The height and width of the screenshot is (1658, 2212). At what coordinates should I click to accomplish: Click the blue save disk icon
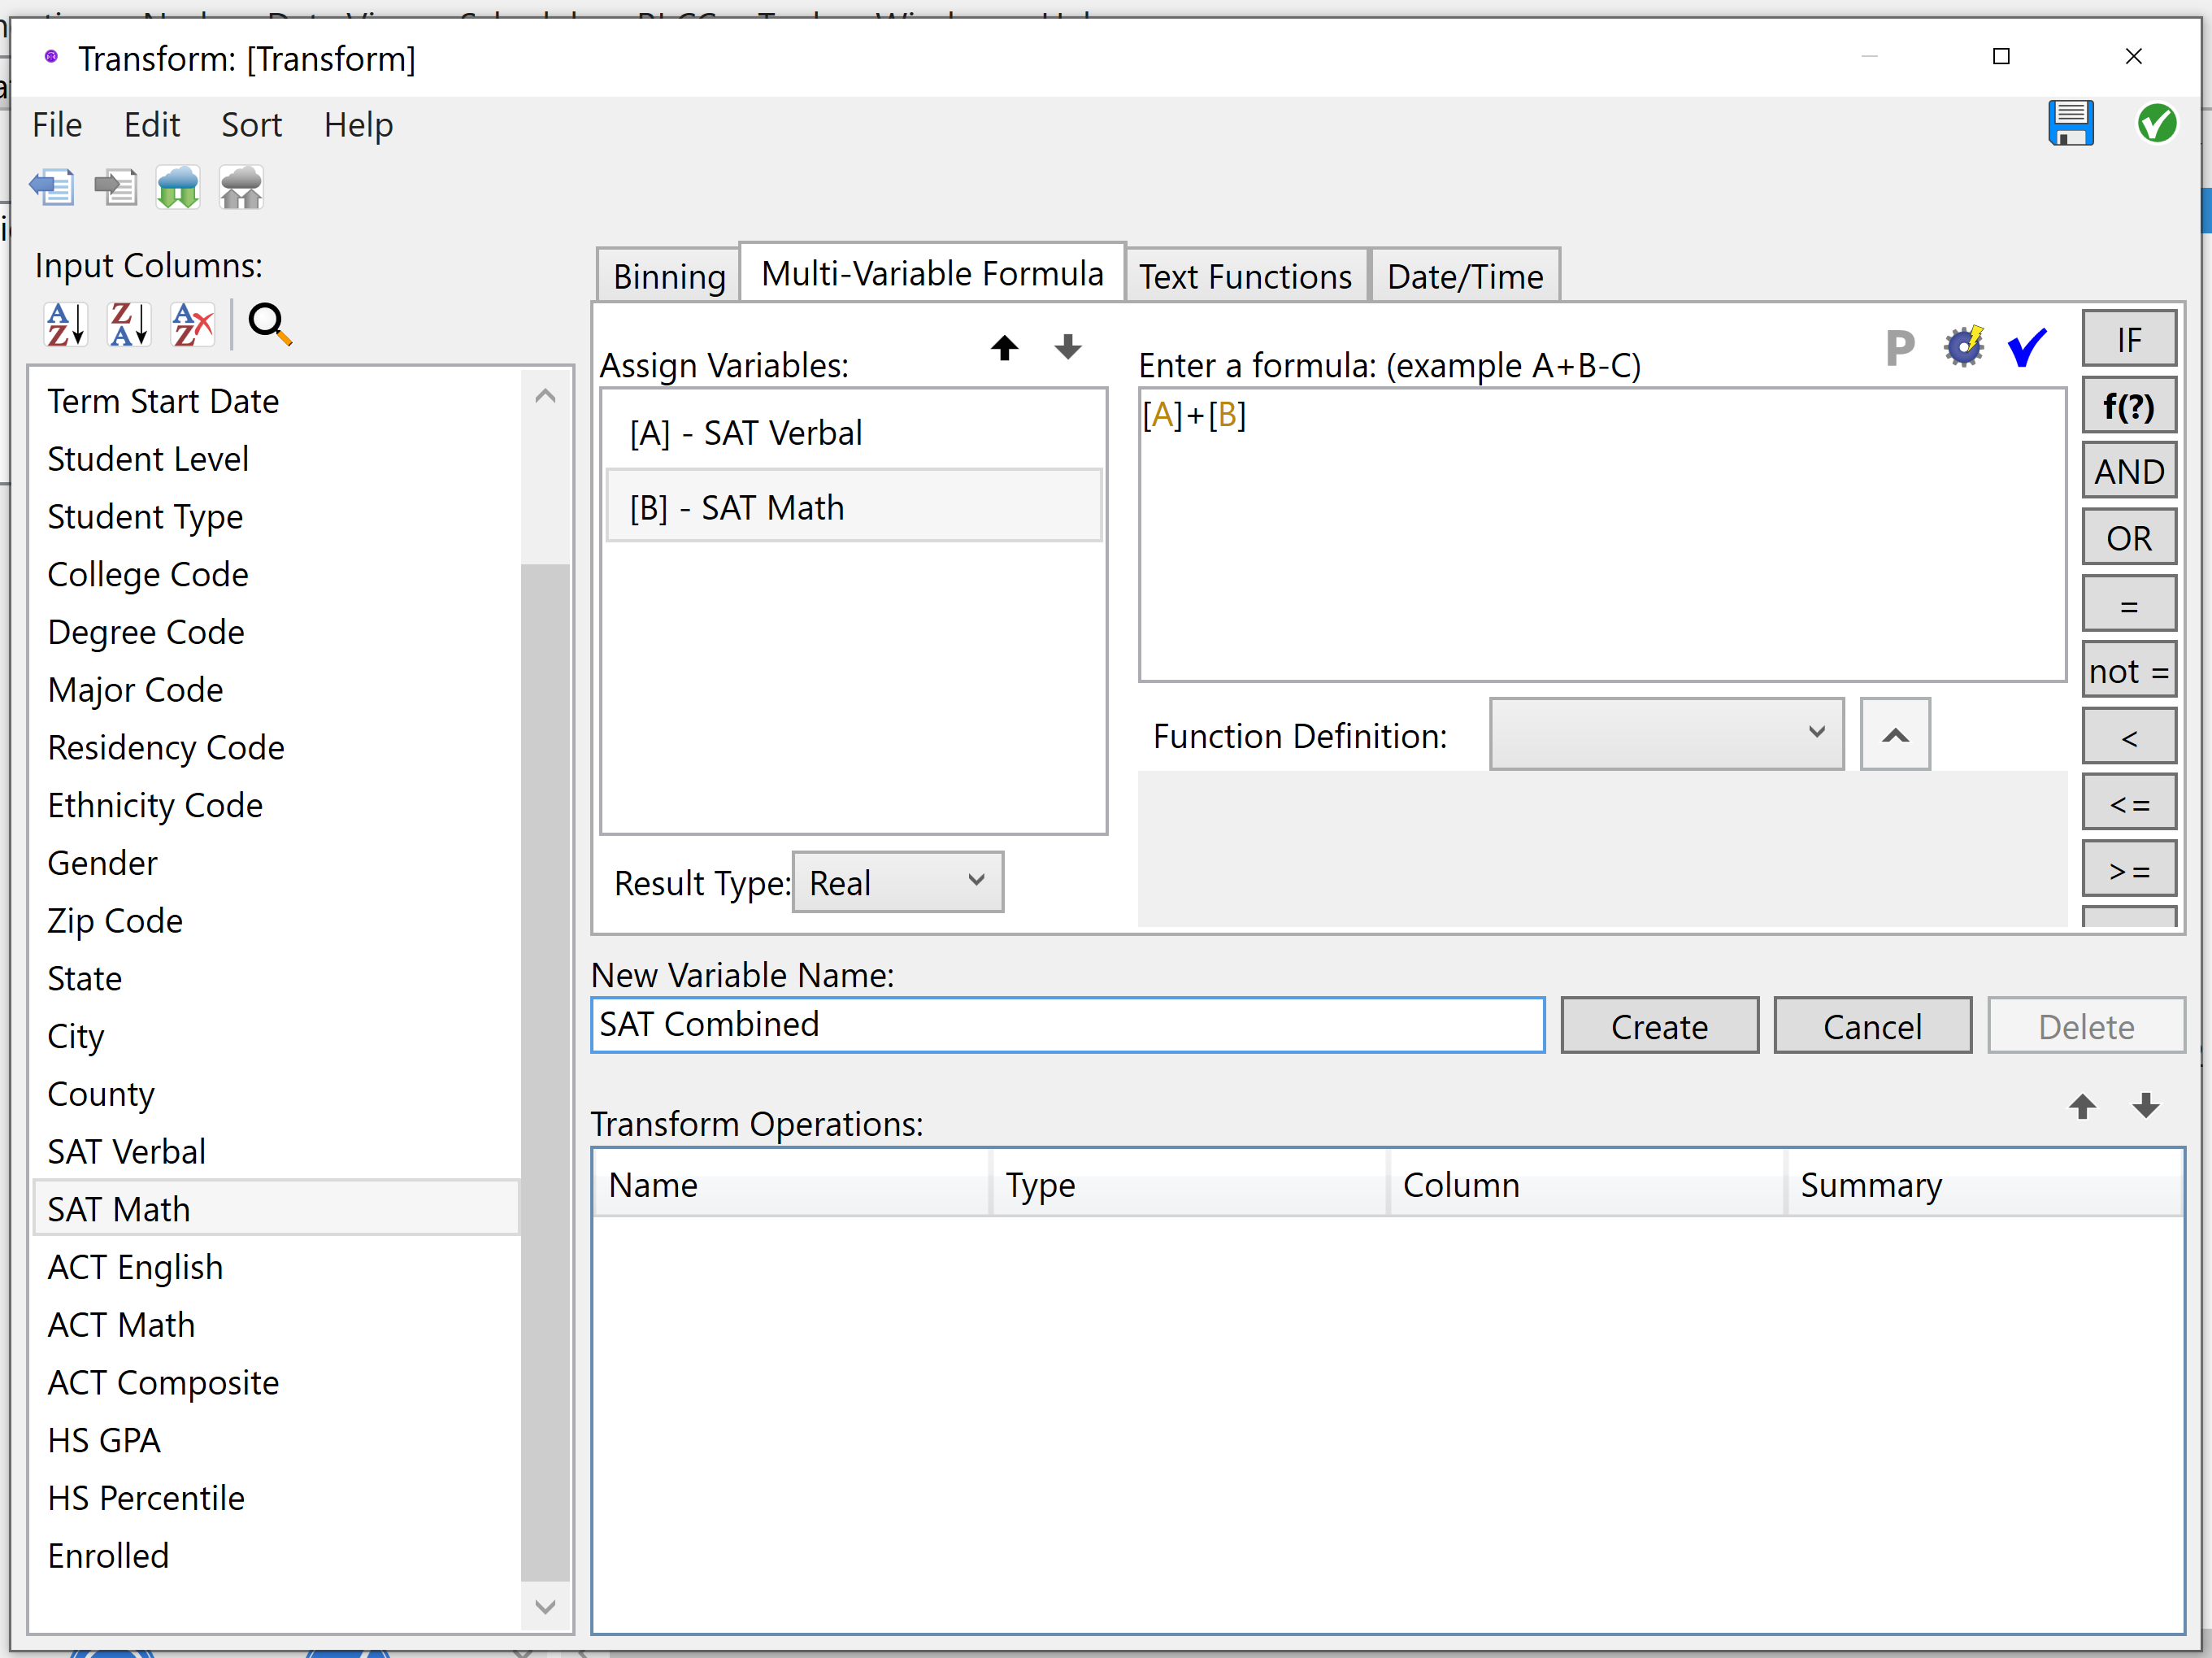(x=2070, y=124)
